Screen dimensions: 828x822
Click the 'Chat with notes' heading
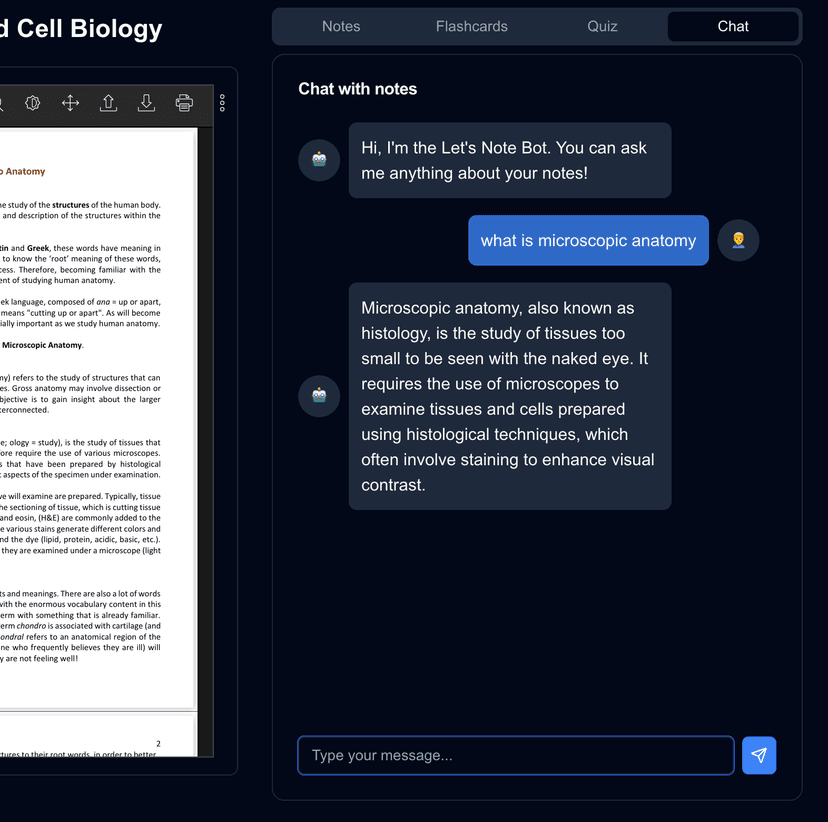[357, 89]
